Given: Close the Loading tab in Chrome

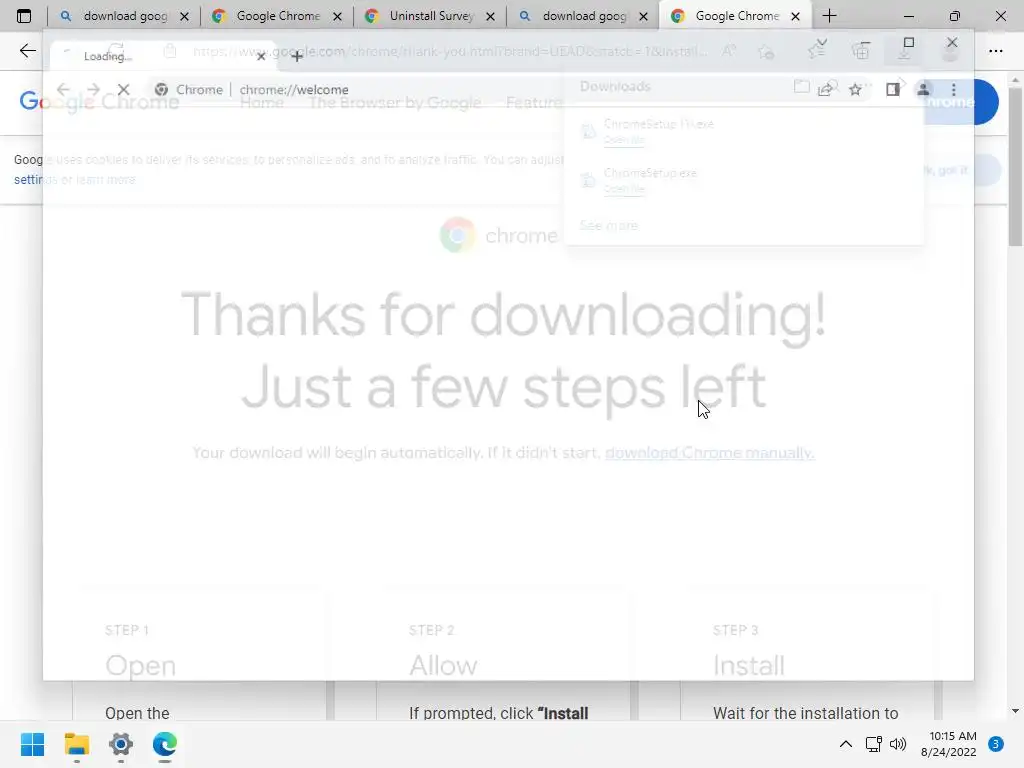Looking at the screenshot, I should (261, 56).
